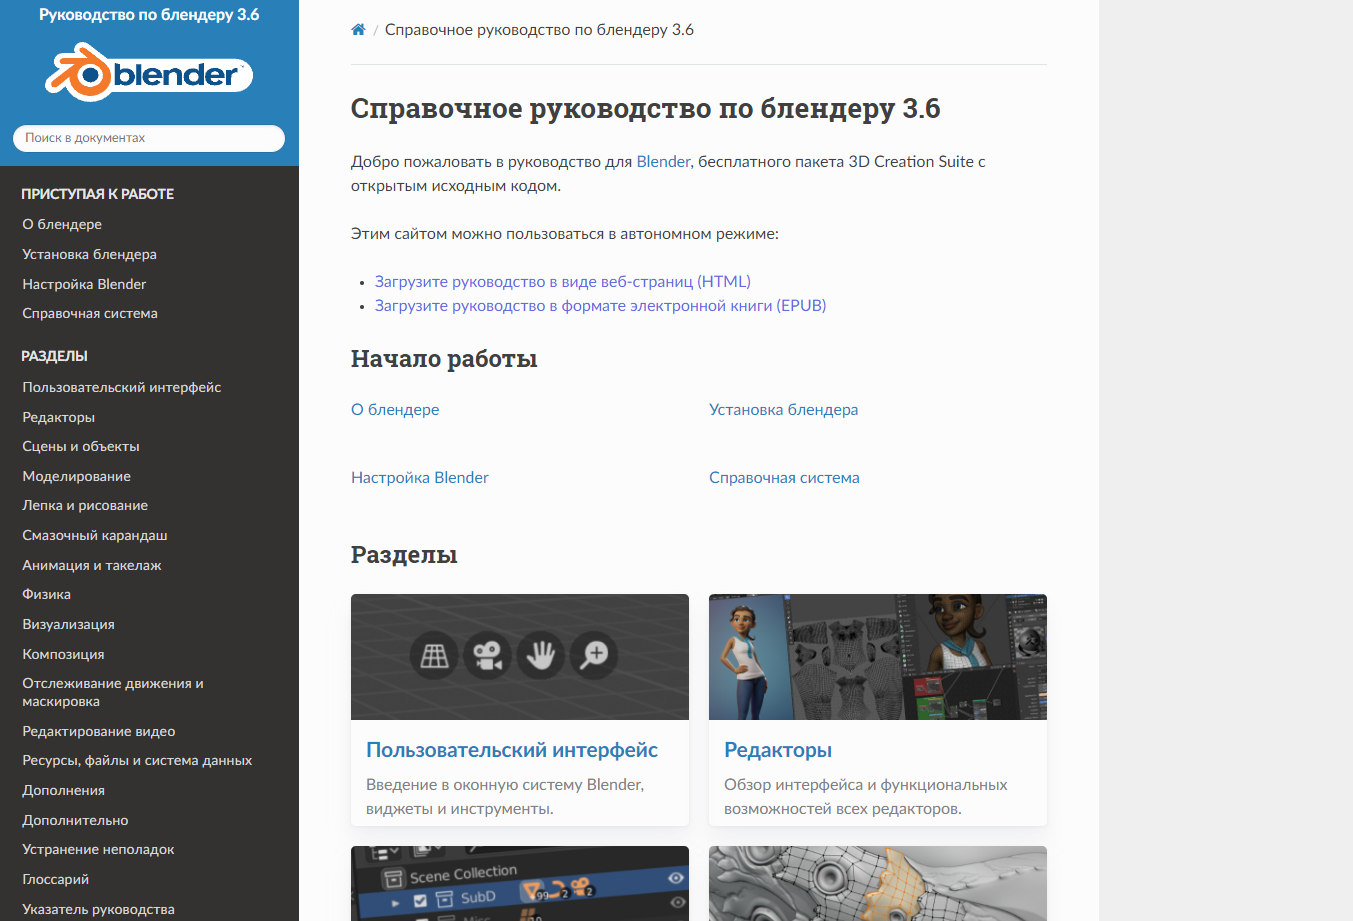
Task: Click the breadcrumb text 'Справочное руководство по блендеру 3.6'
Action: pos(539,30)
